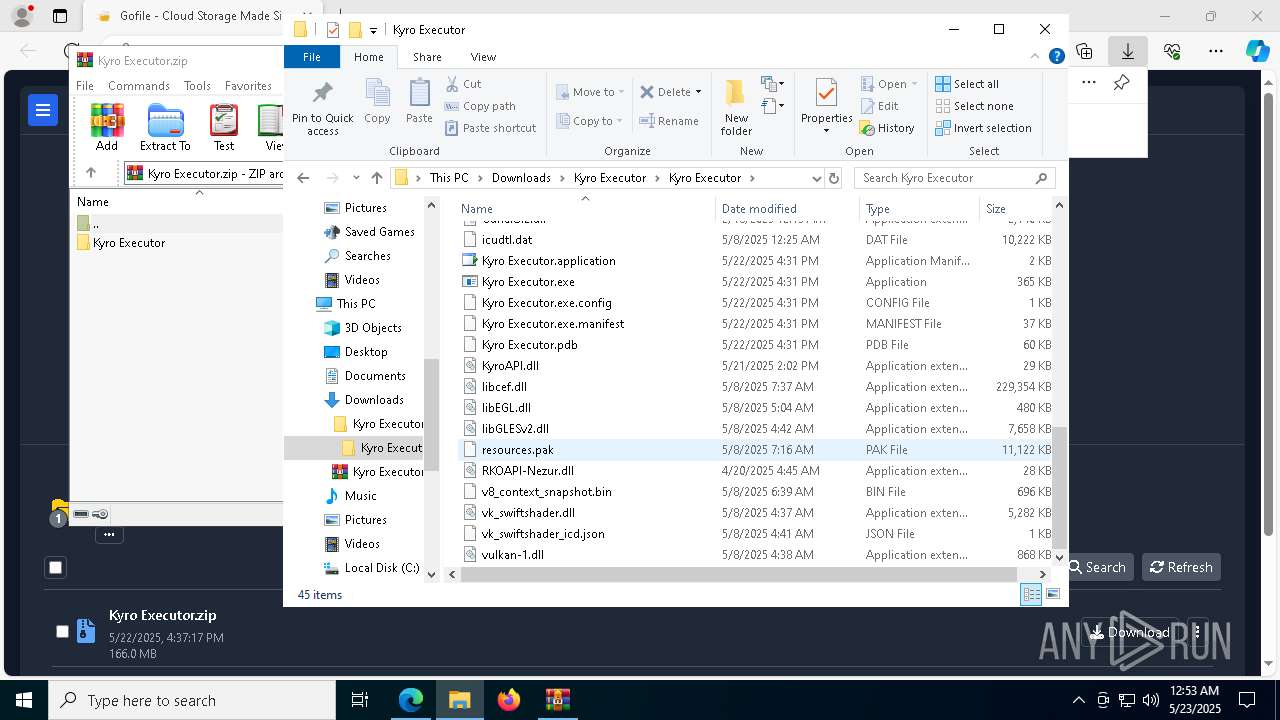Click Select none in the ribbon

[x=974, y=106]
